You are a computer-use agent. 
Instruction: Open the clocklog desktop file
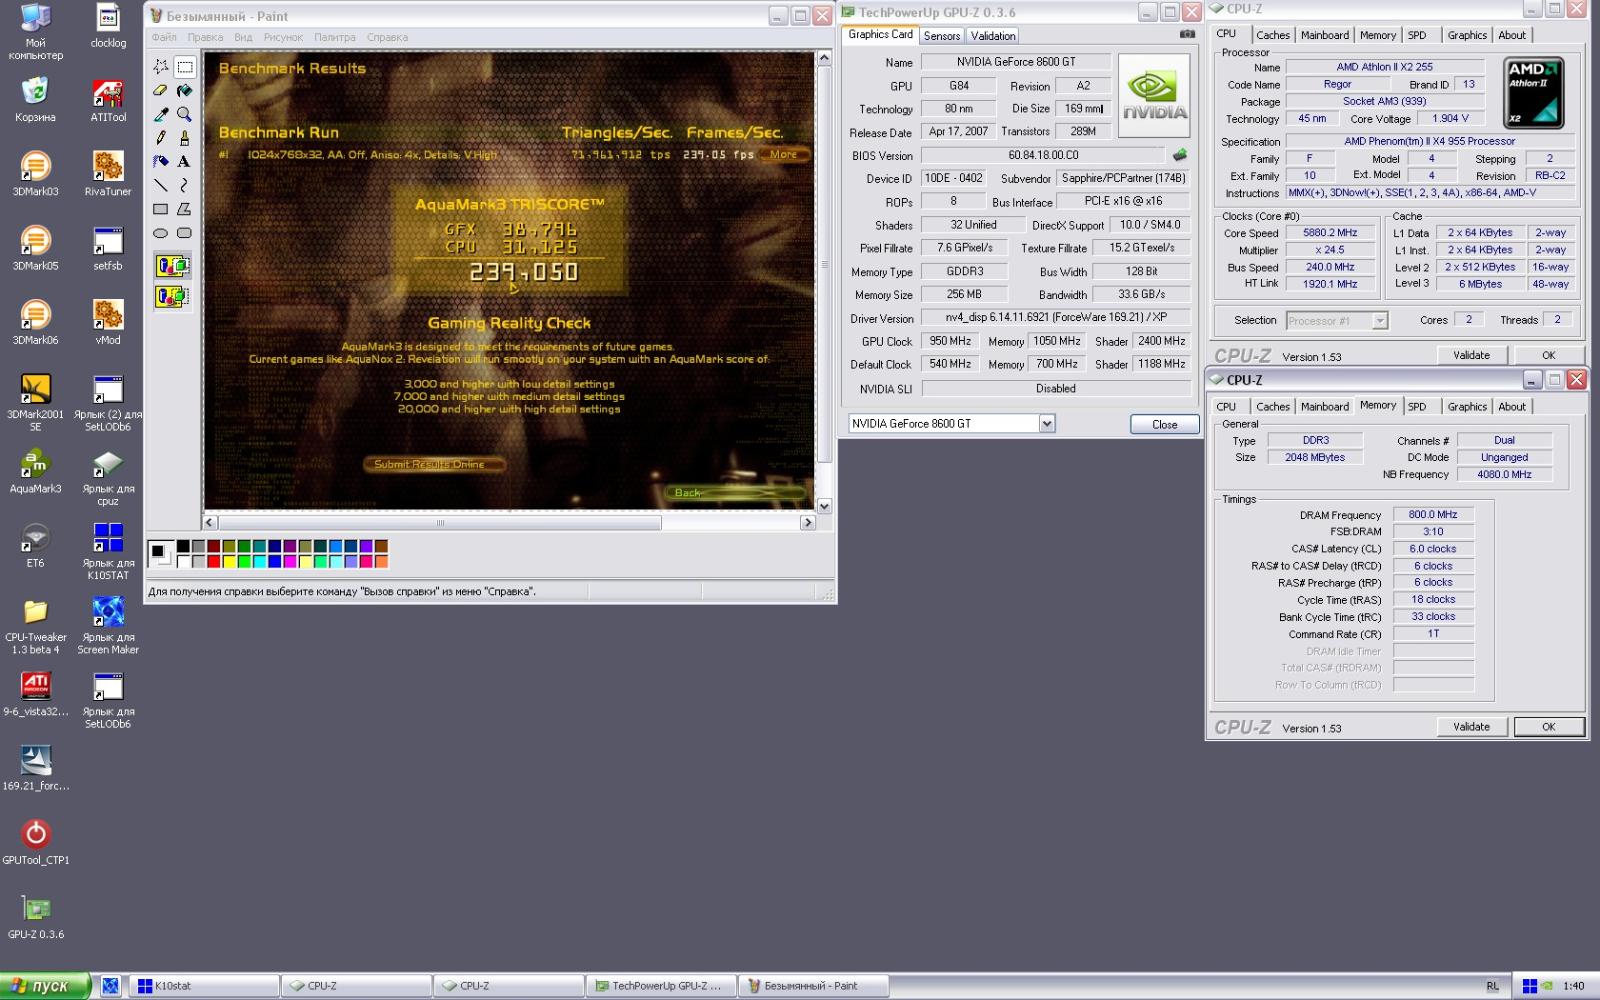point(108,26)
